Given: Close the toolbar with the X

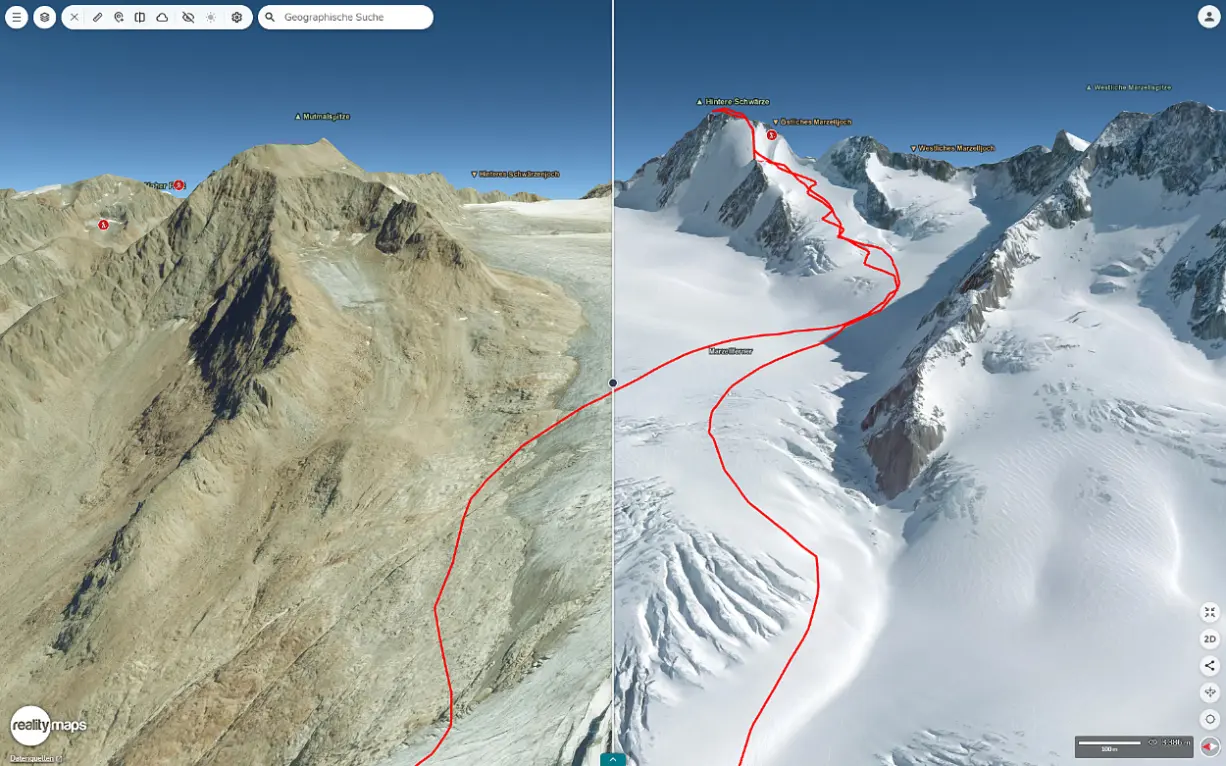Looking at the screenshot, I should click(x=74, y=17).
